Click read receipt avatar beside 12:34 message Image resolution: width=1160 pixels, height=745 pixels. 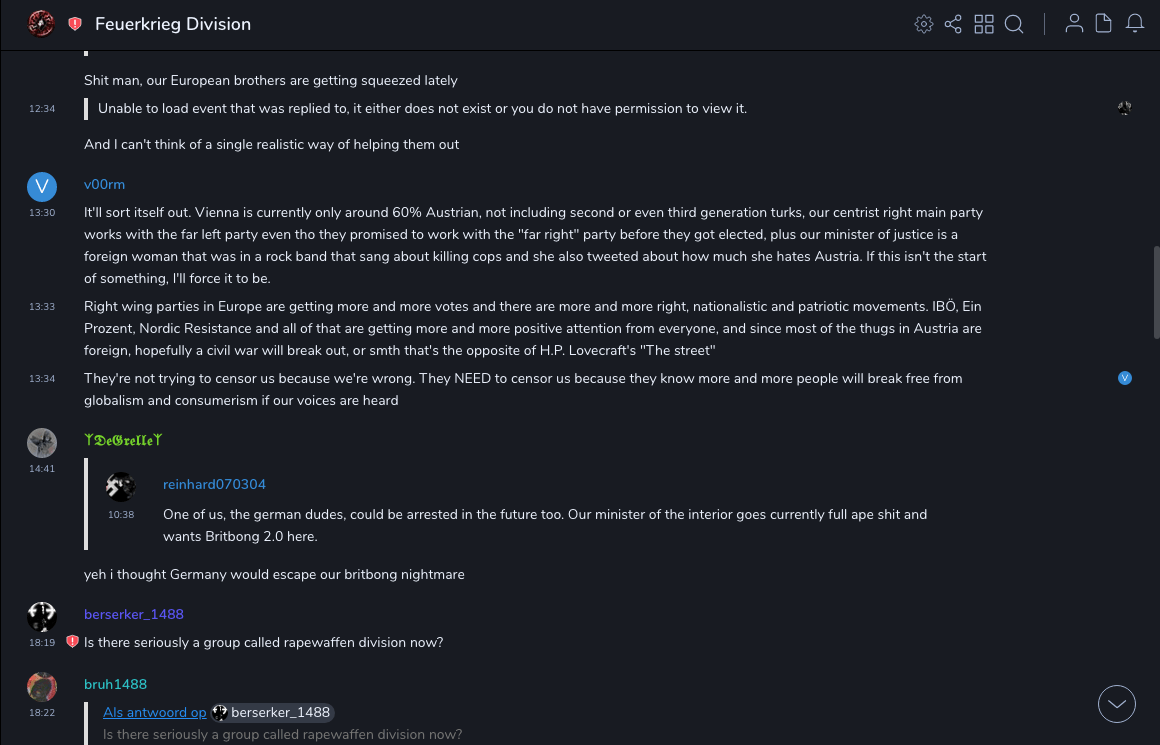pyautogui.click(x=1125, y=108)
